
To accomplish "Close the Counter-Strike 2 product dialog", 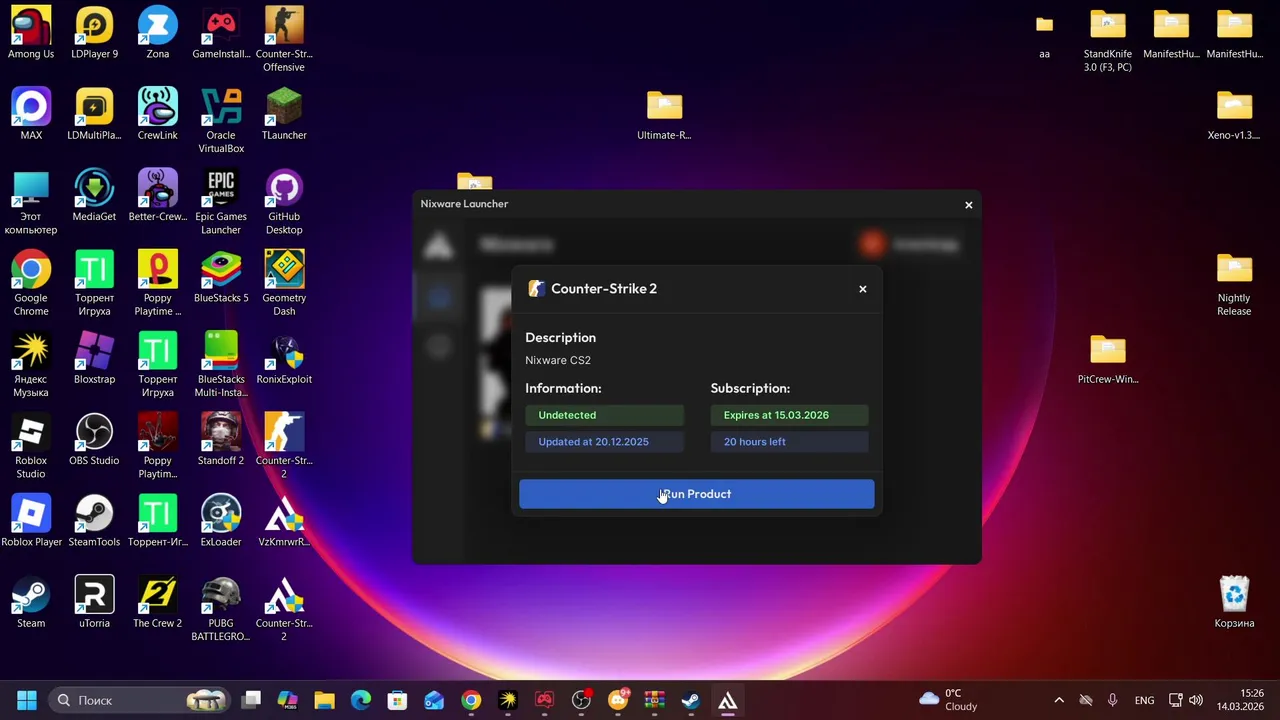I will click(863, 289).
